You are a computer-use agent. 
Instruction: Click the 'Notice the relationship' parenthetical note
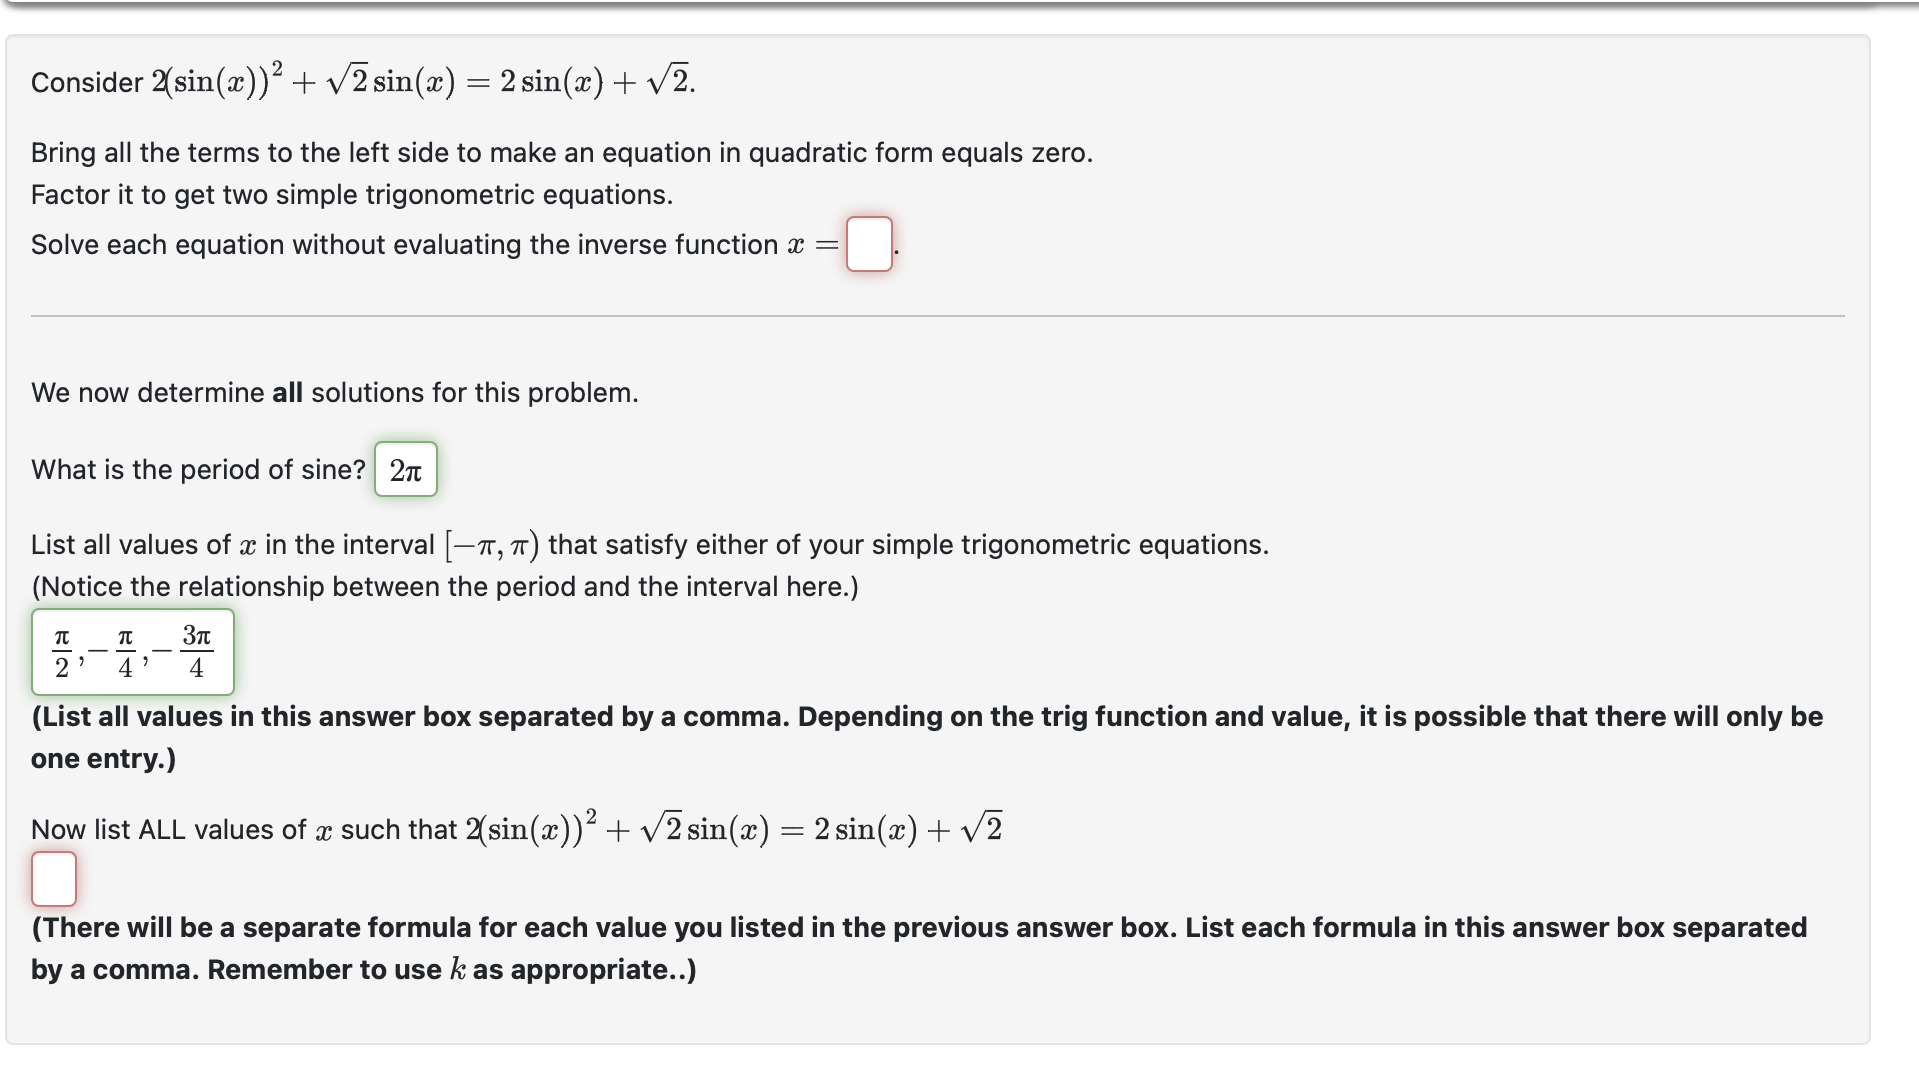(445, 586)
